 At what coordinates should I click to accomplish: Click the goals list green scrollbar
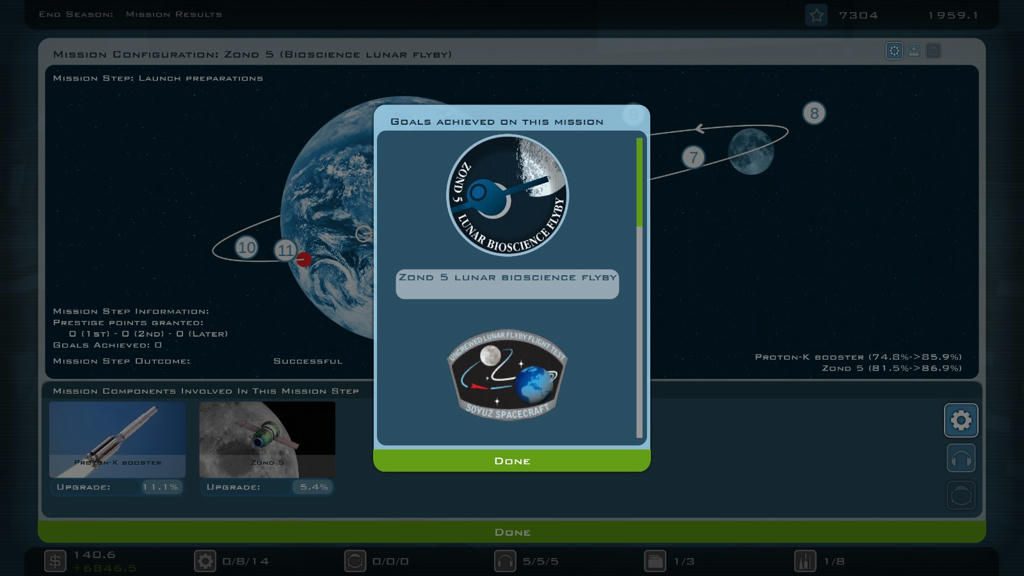tap(639, 182)
